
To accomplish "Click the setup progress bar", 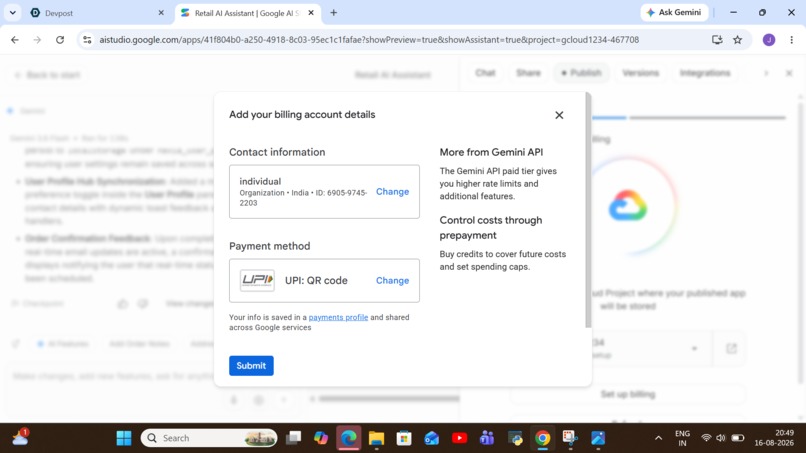I will (689, 118).
